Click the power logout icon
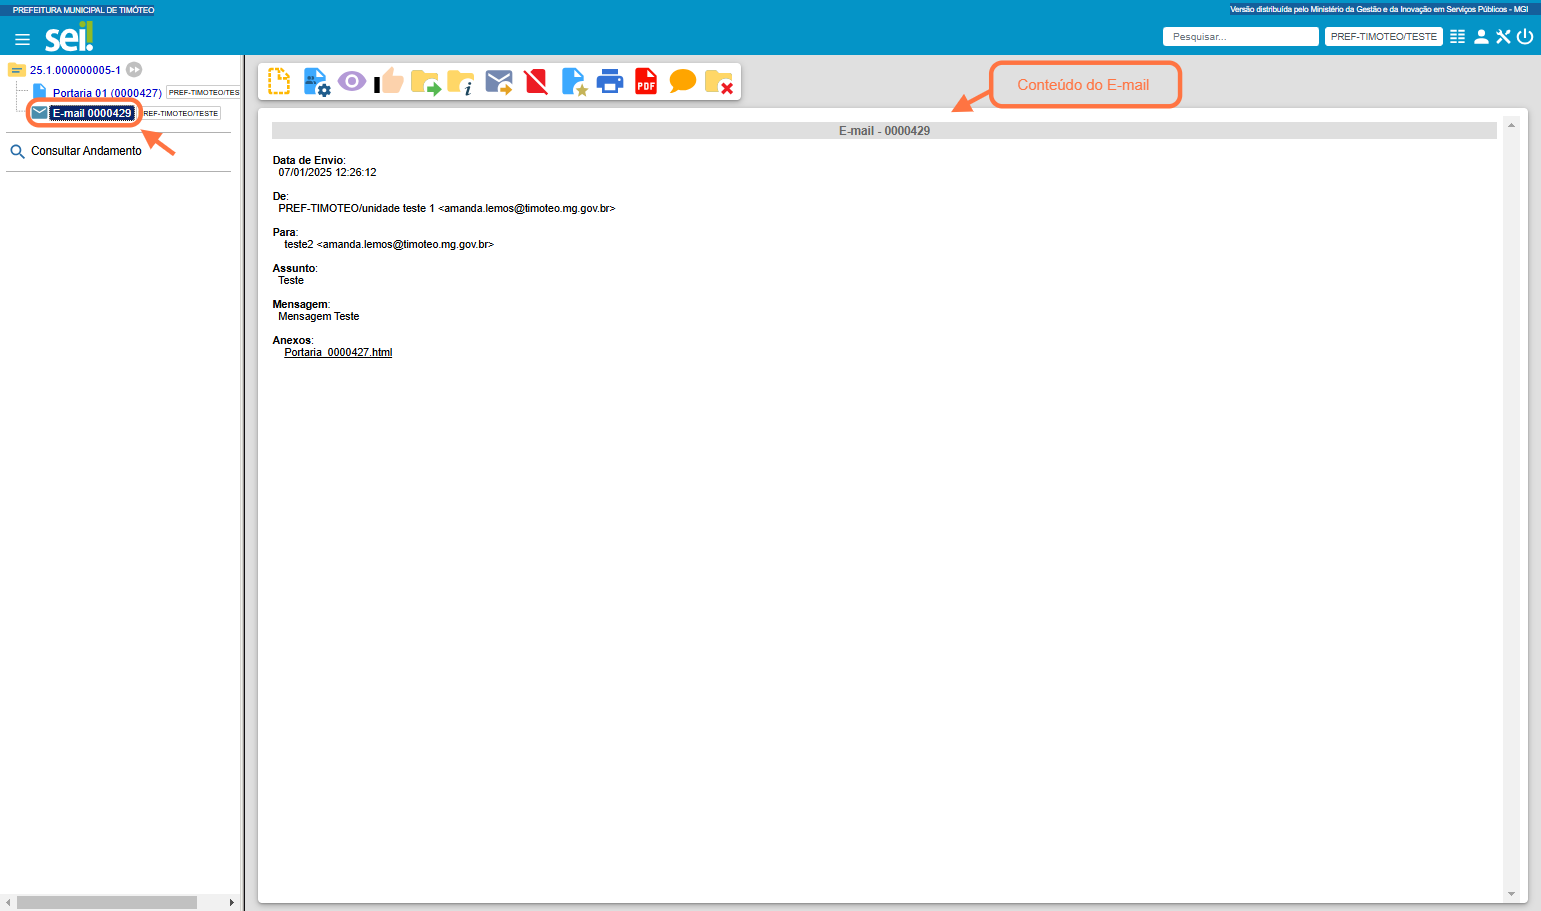This screenshot has width=1541, height=911. point(1525,36)
